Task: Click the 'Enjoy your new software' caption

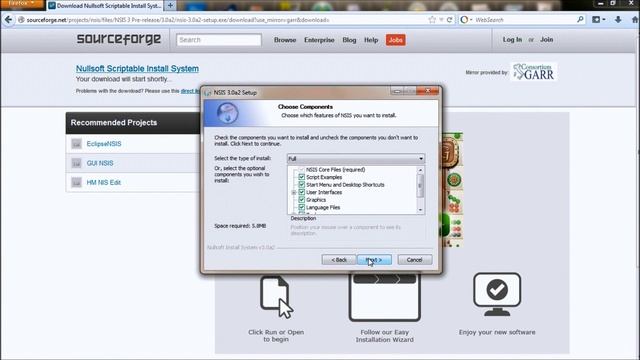Action: pos(497,332)
